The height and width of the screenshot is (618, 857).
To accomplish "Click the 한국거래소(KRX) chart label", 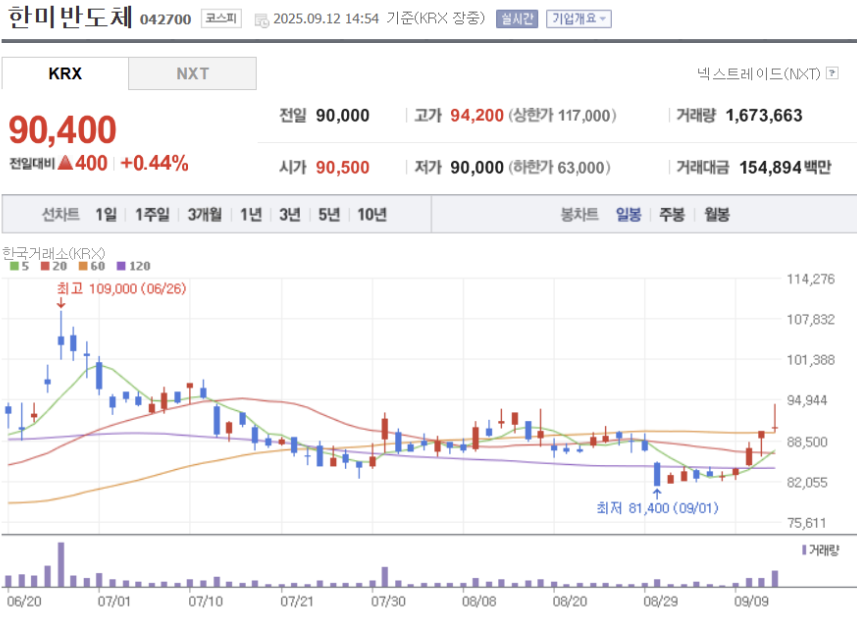I will [54, 253].
